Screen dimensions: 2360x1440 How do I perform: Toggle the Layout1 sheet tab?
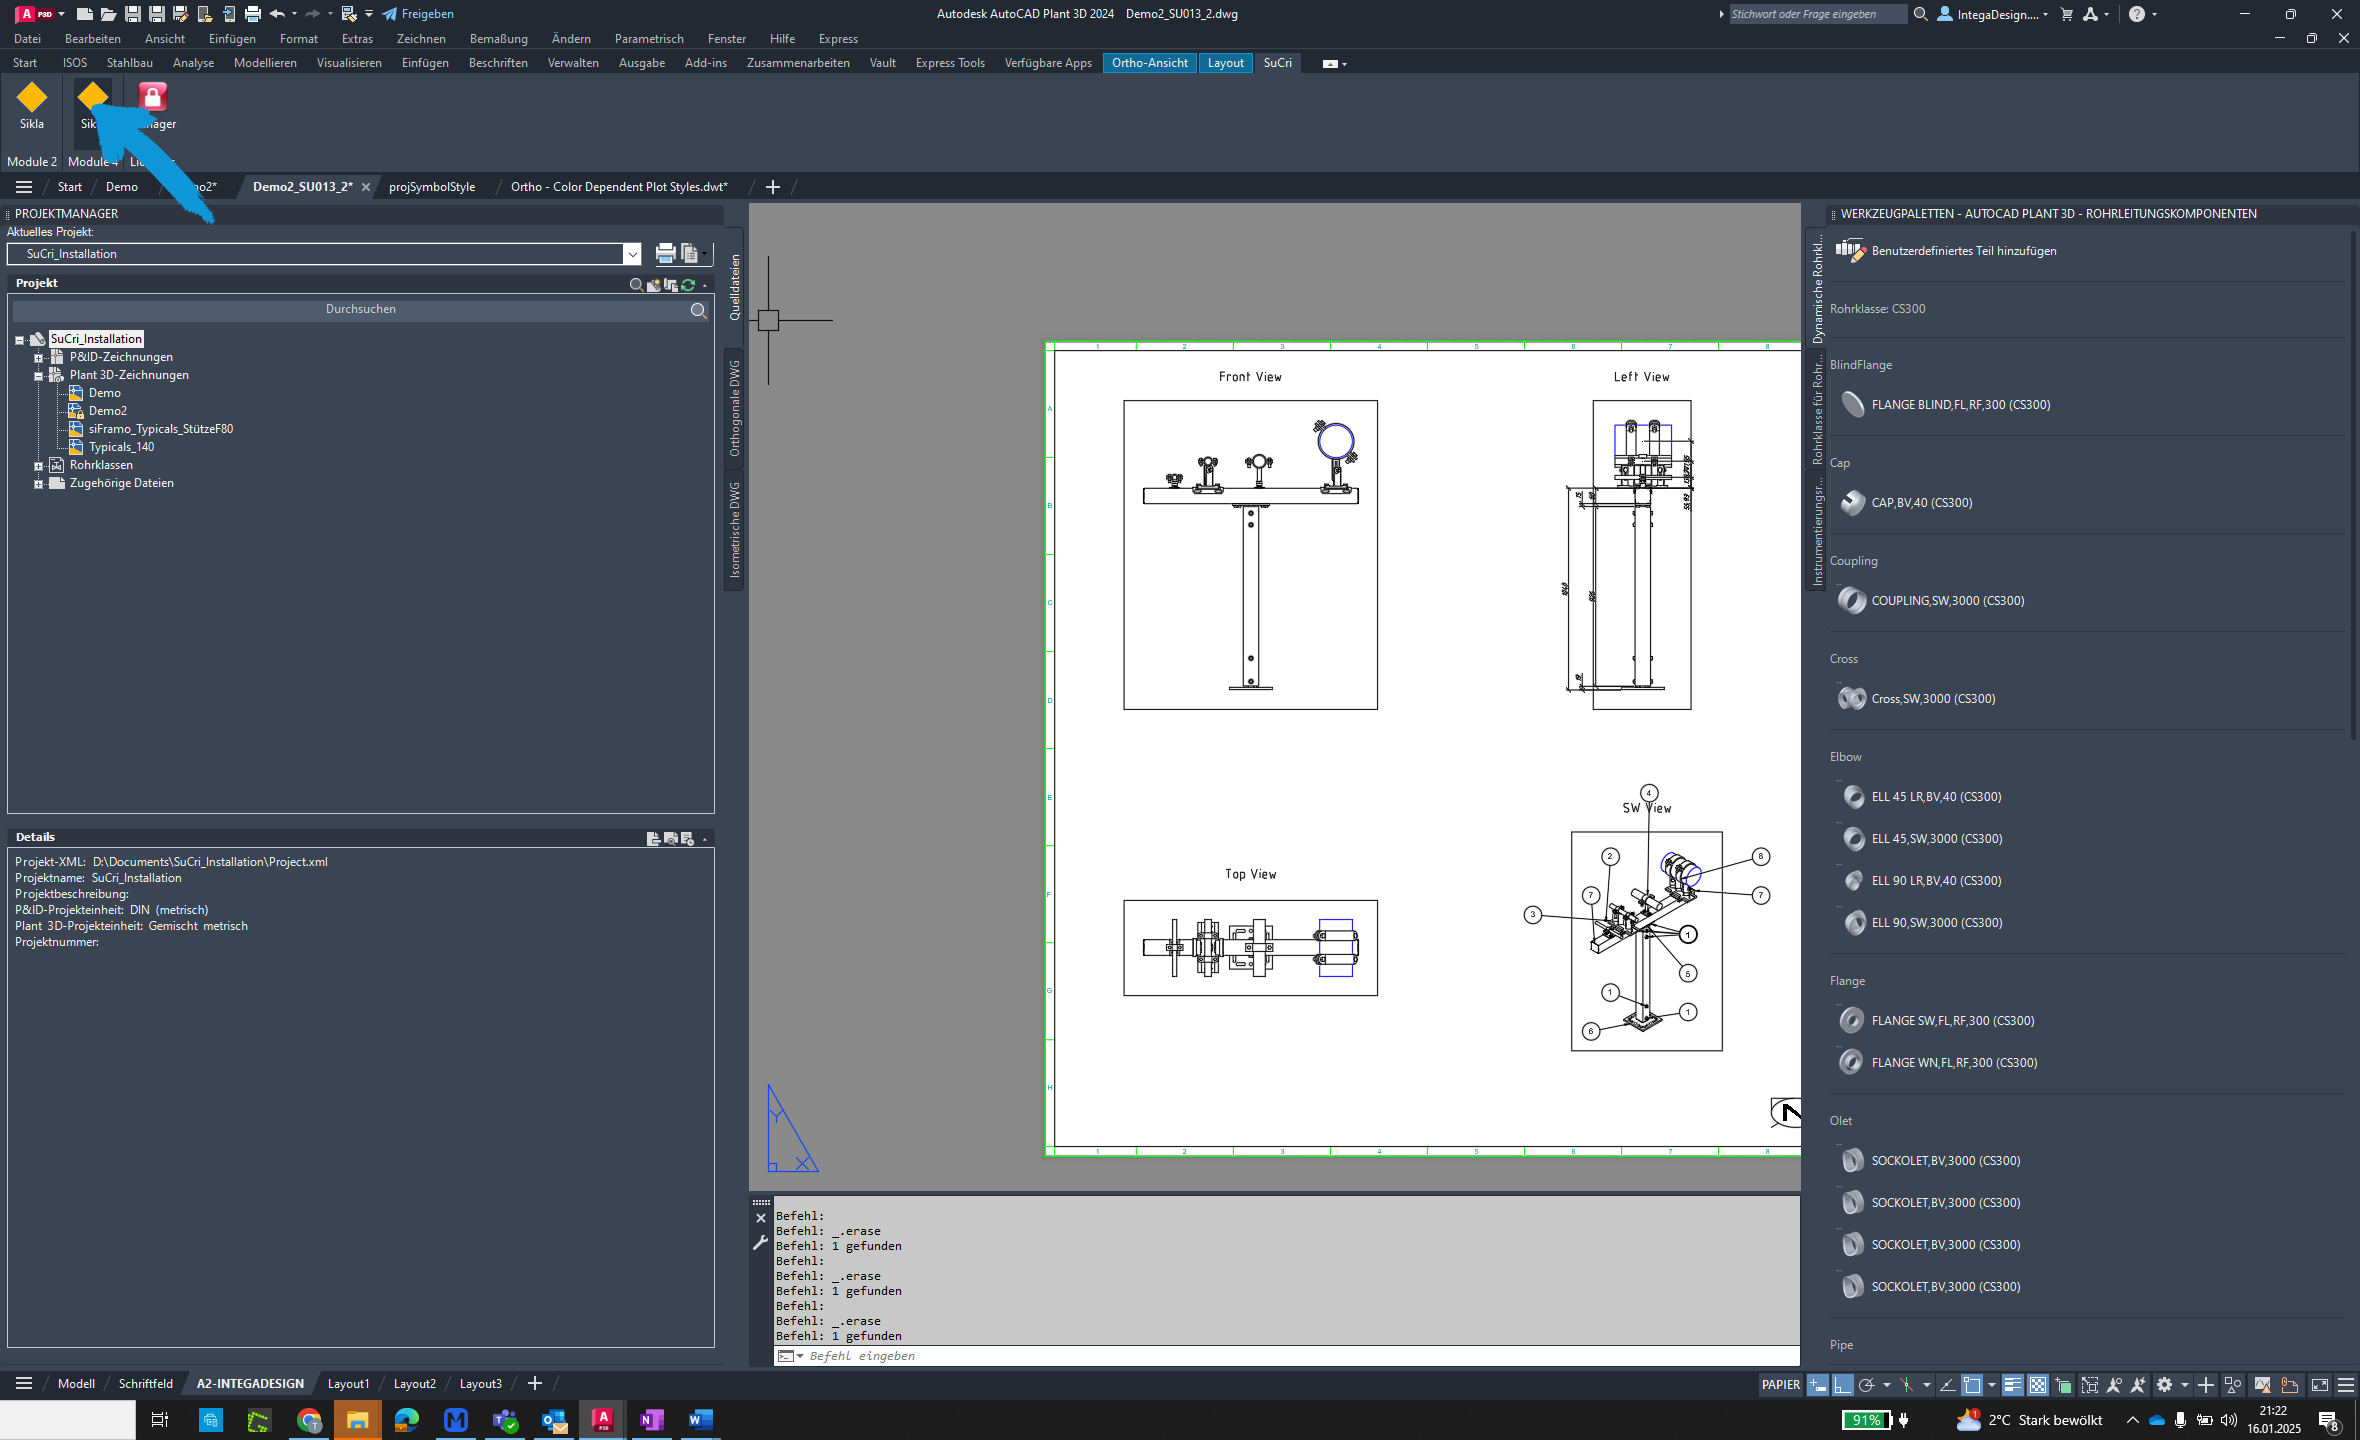point(351,1383)
